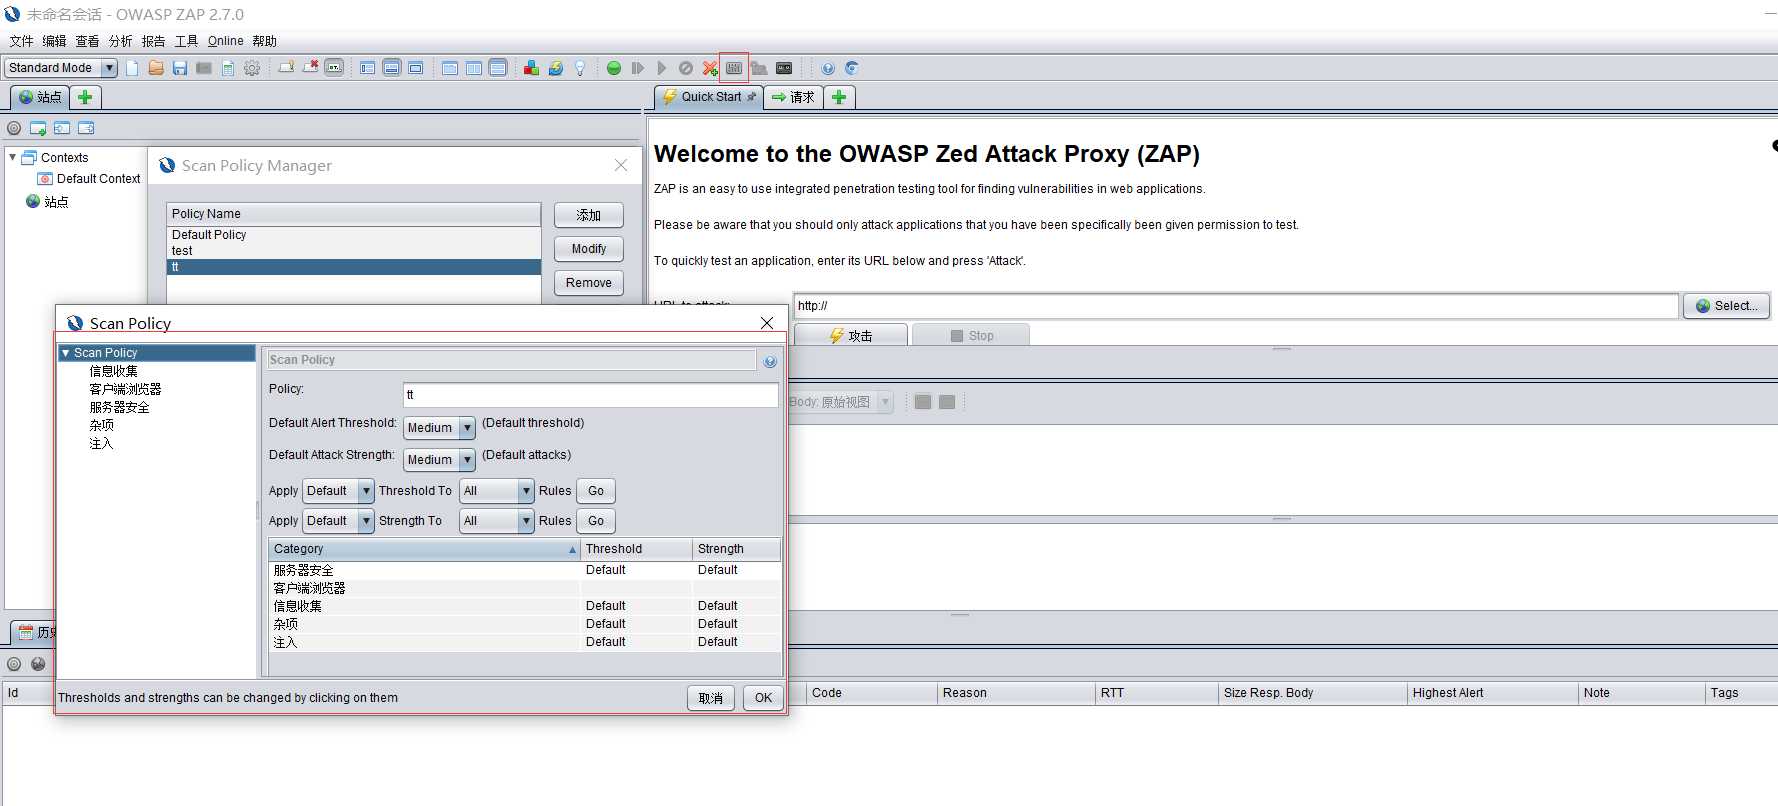Select Default Policy in policy list
Image resolution: width=1778 pixels, height=806 pixels.
354,235
